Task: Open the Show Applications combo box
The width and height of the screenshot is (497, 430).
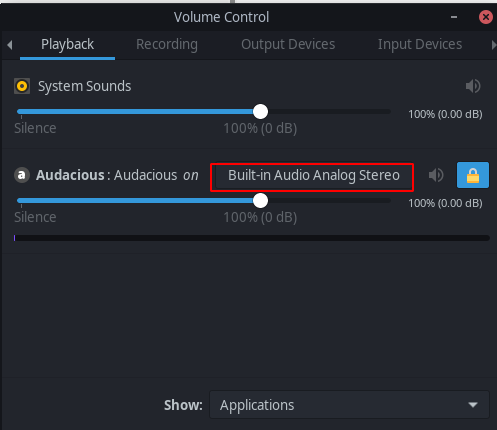Action: point(349,405)
